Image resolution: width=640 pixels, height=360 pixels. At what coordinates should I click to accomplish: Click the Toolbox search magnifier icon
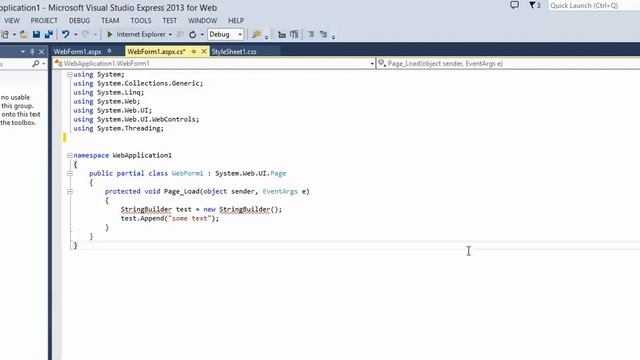(36, 64)
